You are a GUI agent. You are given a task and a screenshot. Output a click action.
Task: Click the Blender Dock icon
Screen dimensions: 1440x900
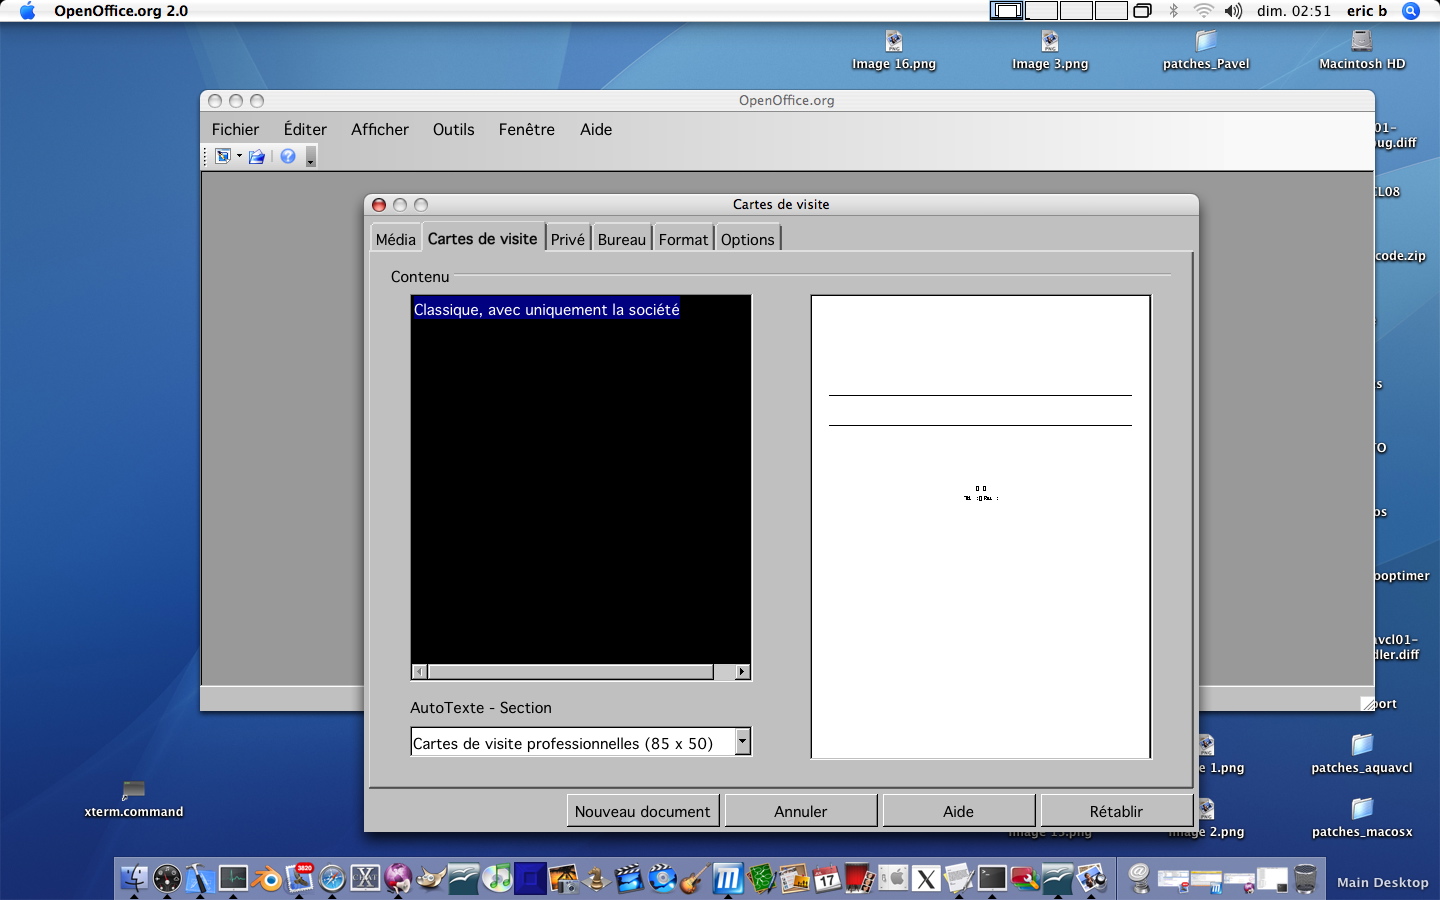267,879
